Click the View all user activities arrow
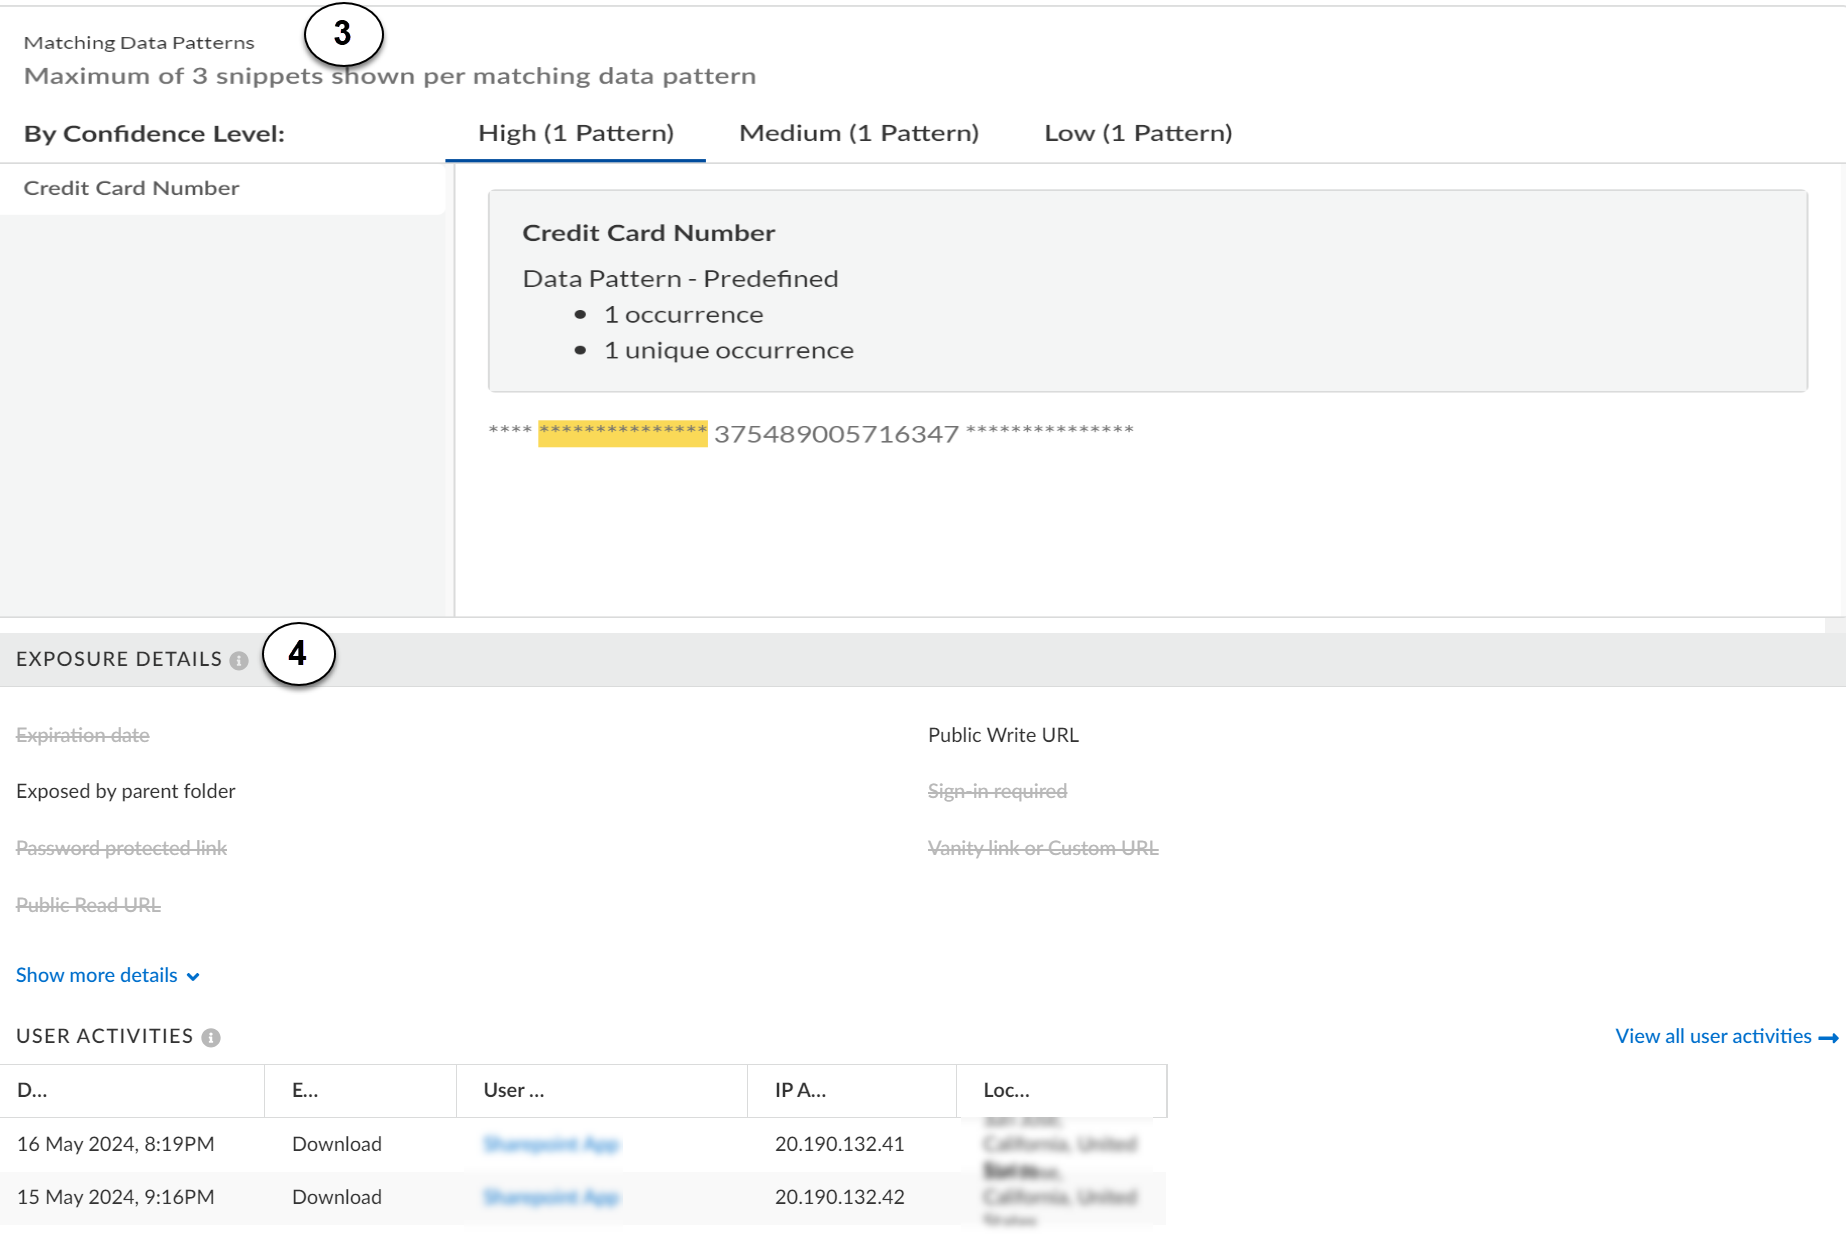Screen dimensions: 1846x1234 click(1828, 1037)
